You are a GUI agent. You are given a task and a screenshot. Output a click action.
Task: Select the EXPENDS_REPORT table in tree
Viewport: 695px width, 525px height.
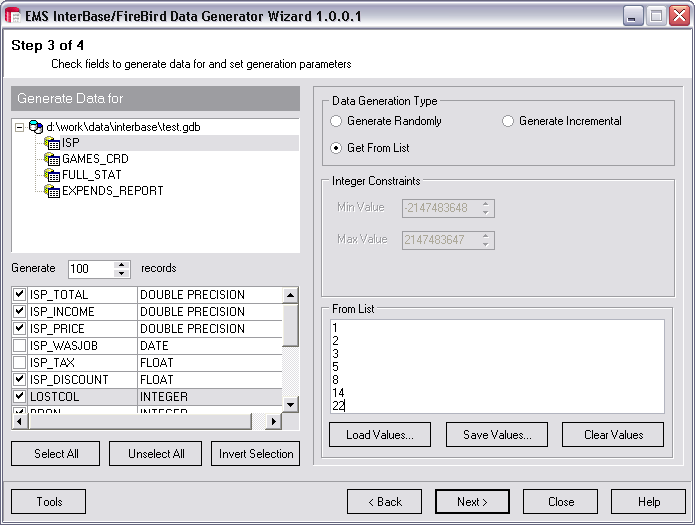113,191
